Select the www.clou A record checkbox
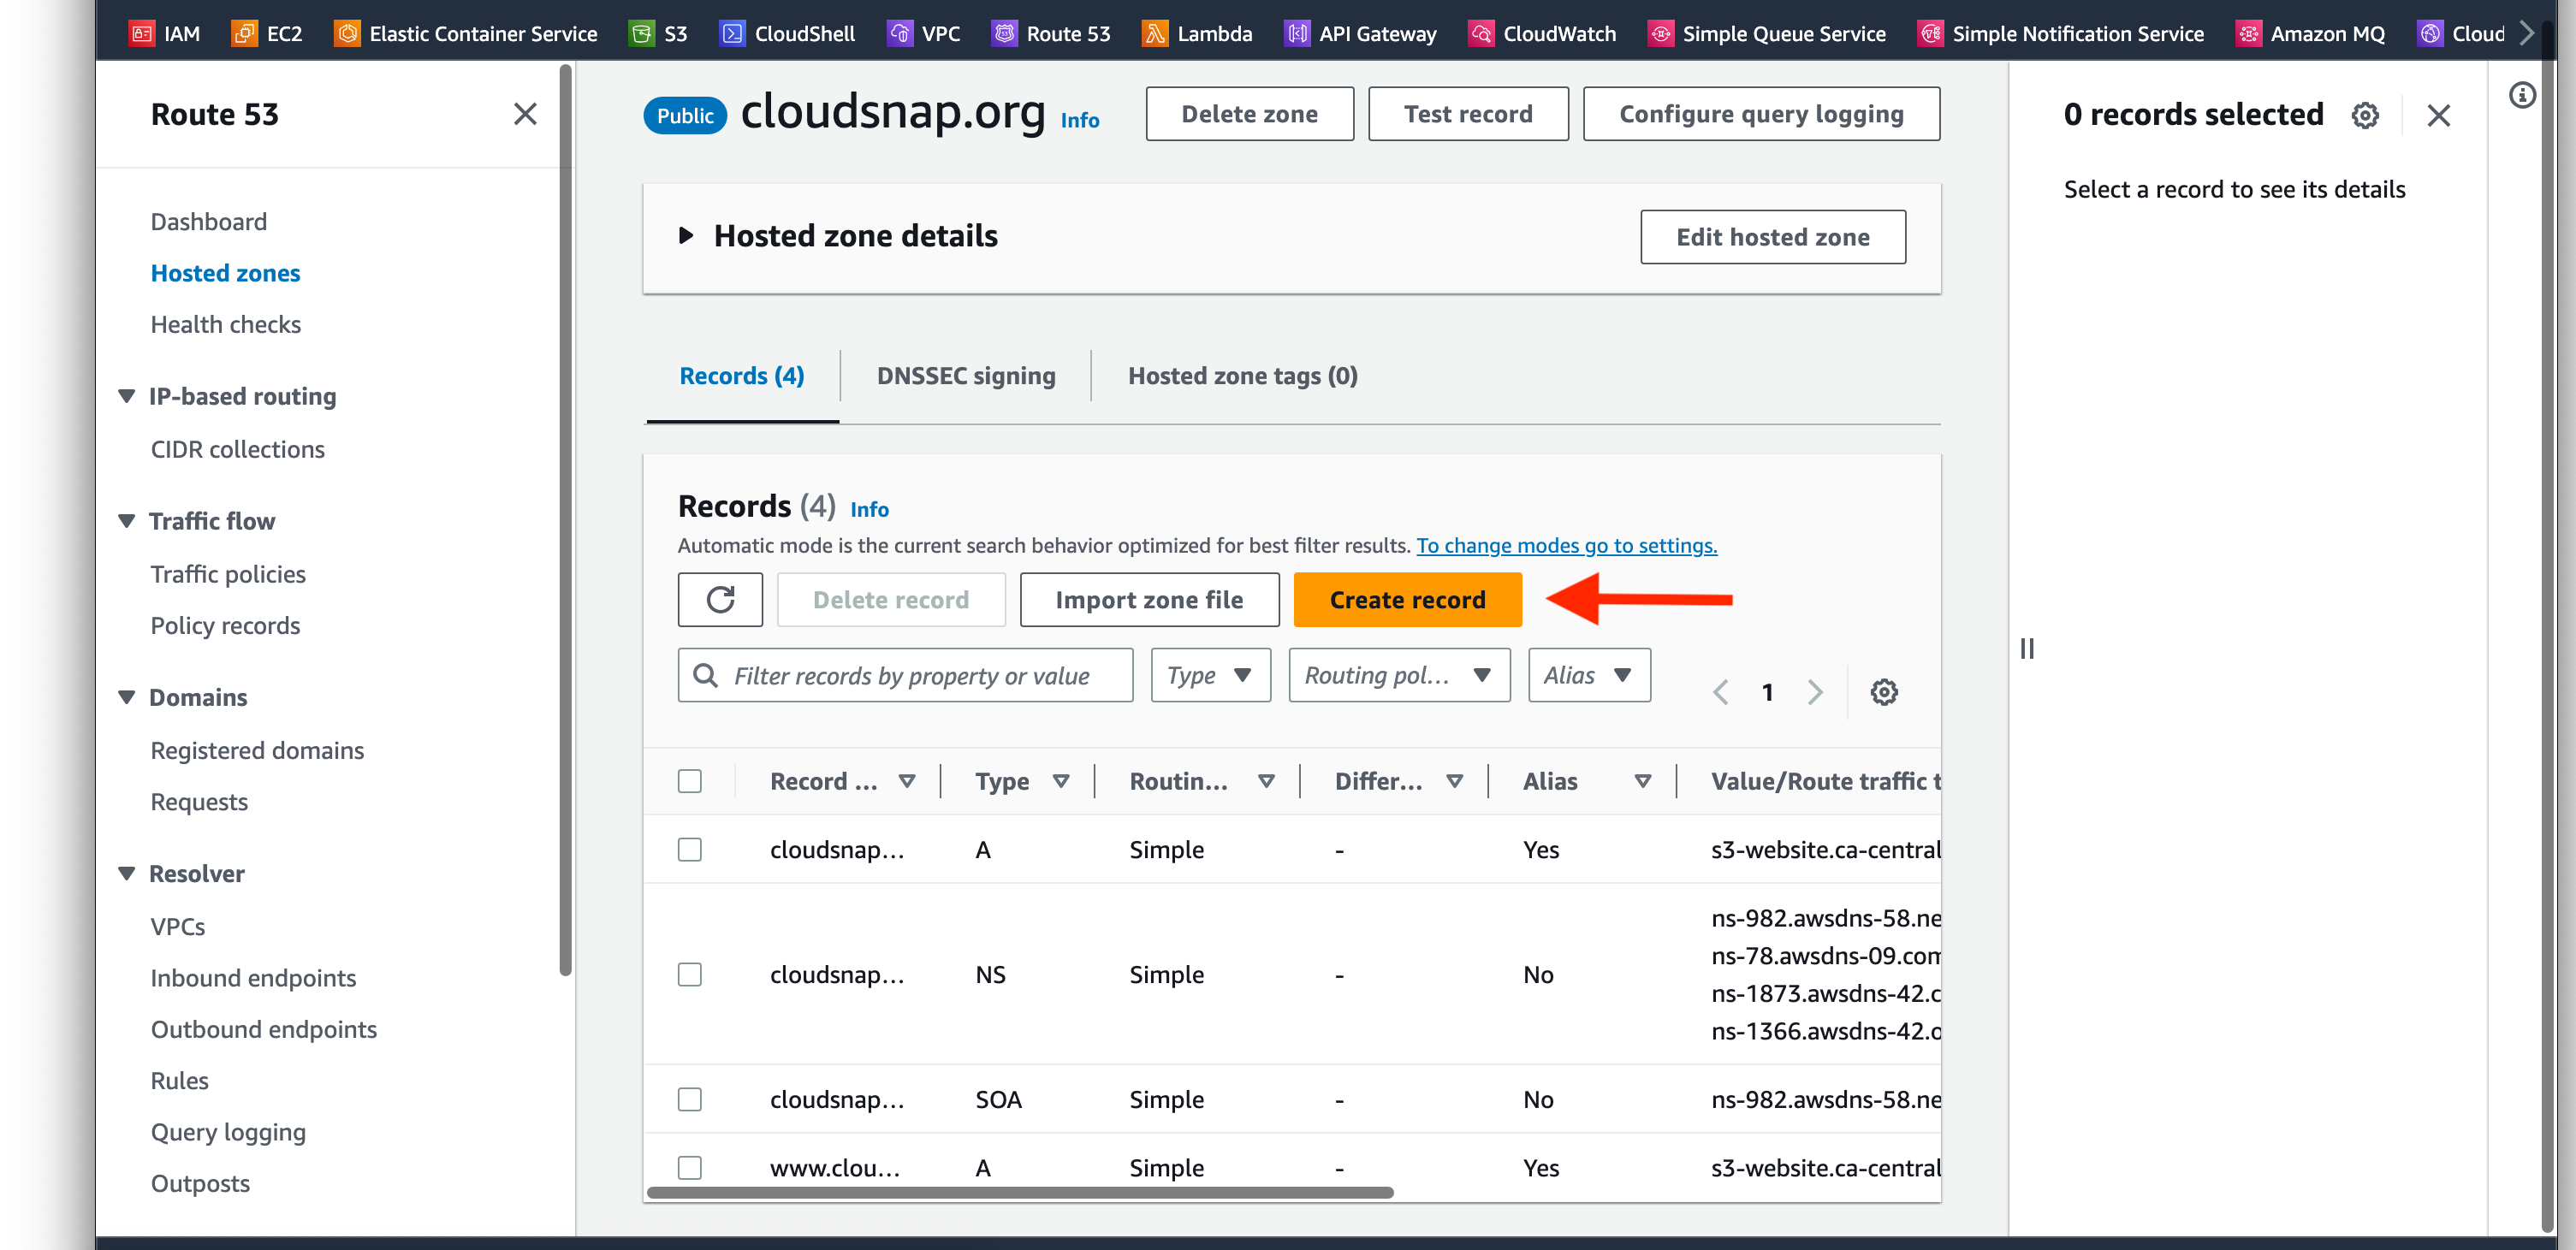Viewport: 2576px width, 1250px height. tap(690, 1167)
